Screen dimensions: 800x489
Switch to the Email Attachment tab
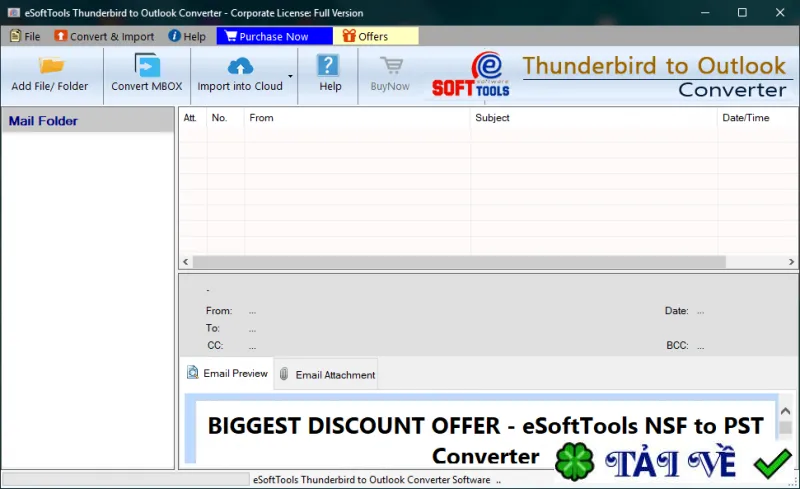327,375
